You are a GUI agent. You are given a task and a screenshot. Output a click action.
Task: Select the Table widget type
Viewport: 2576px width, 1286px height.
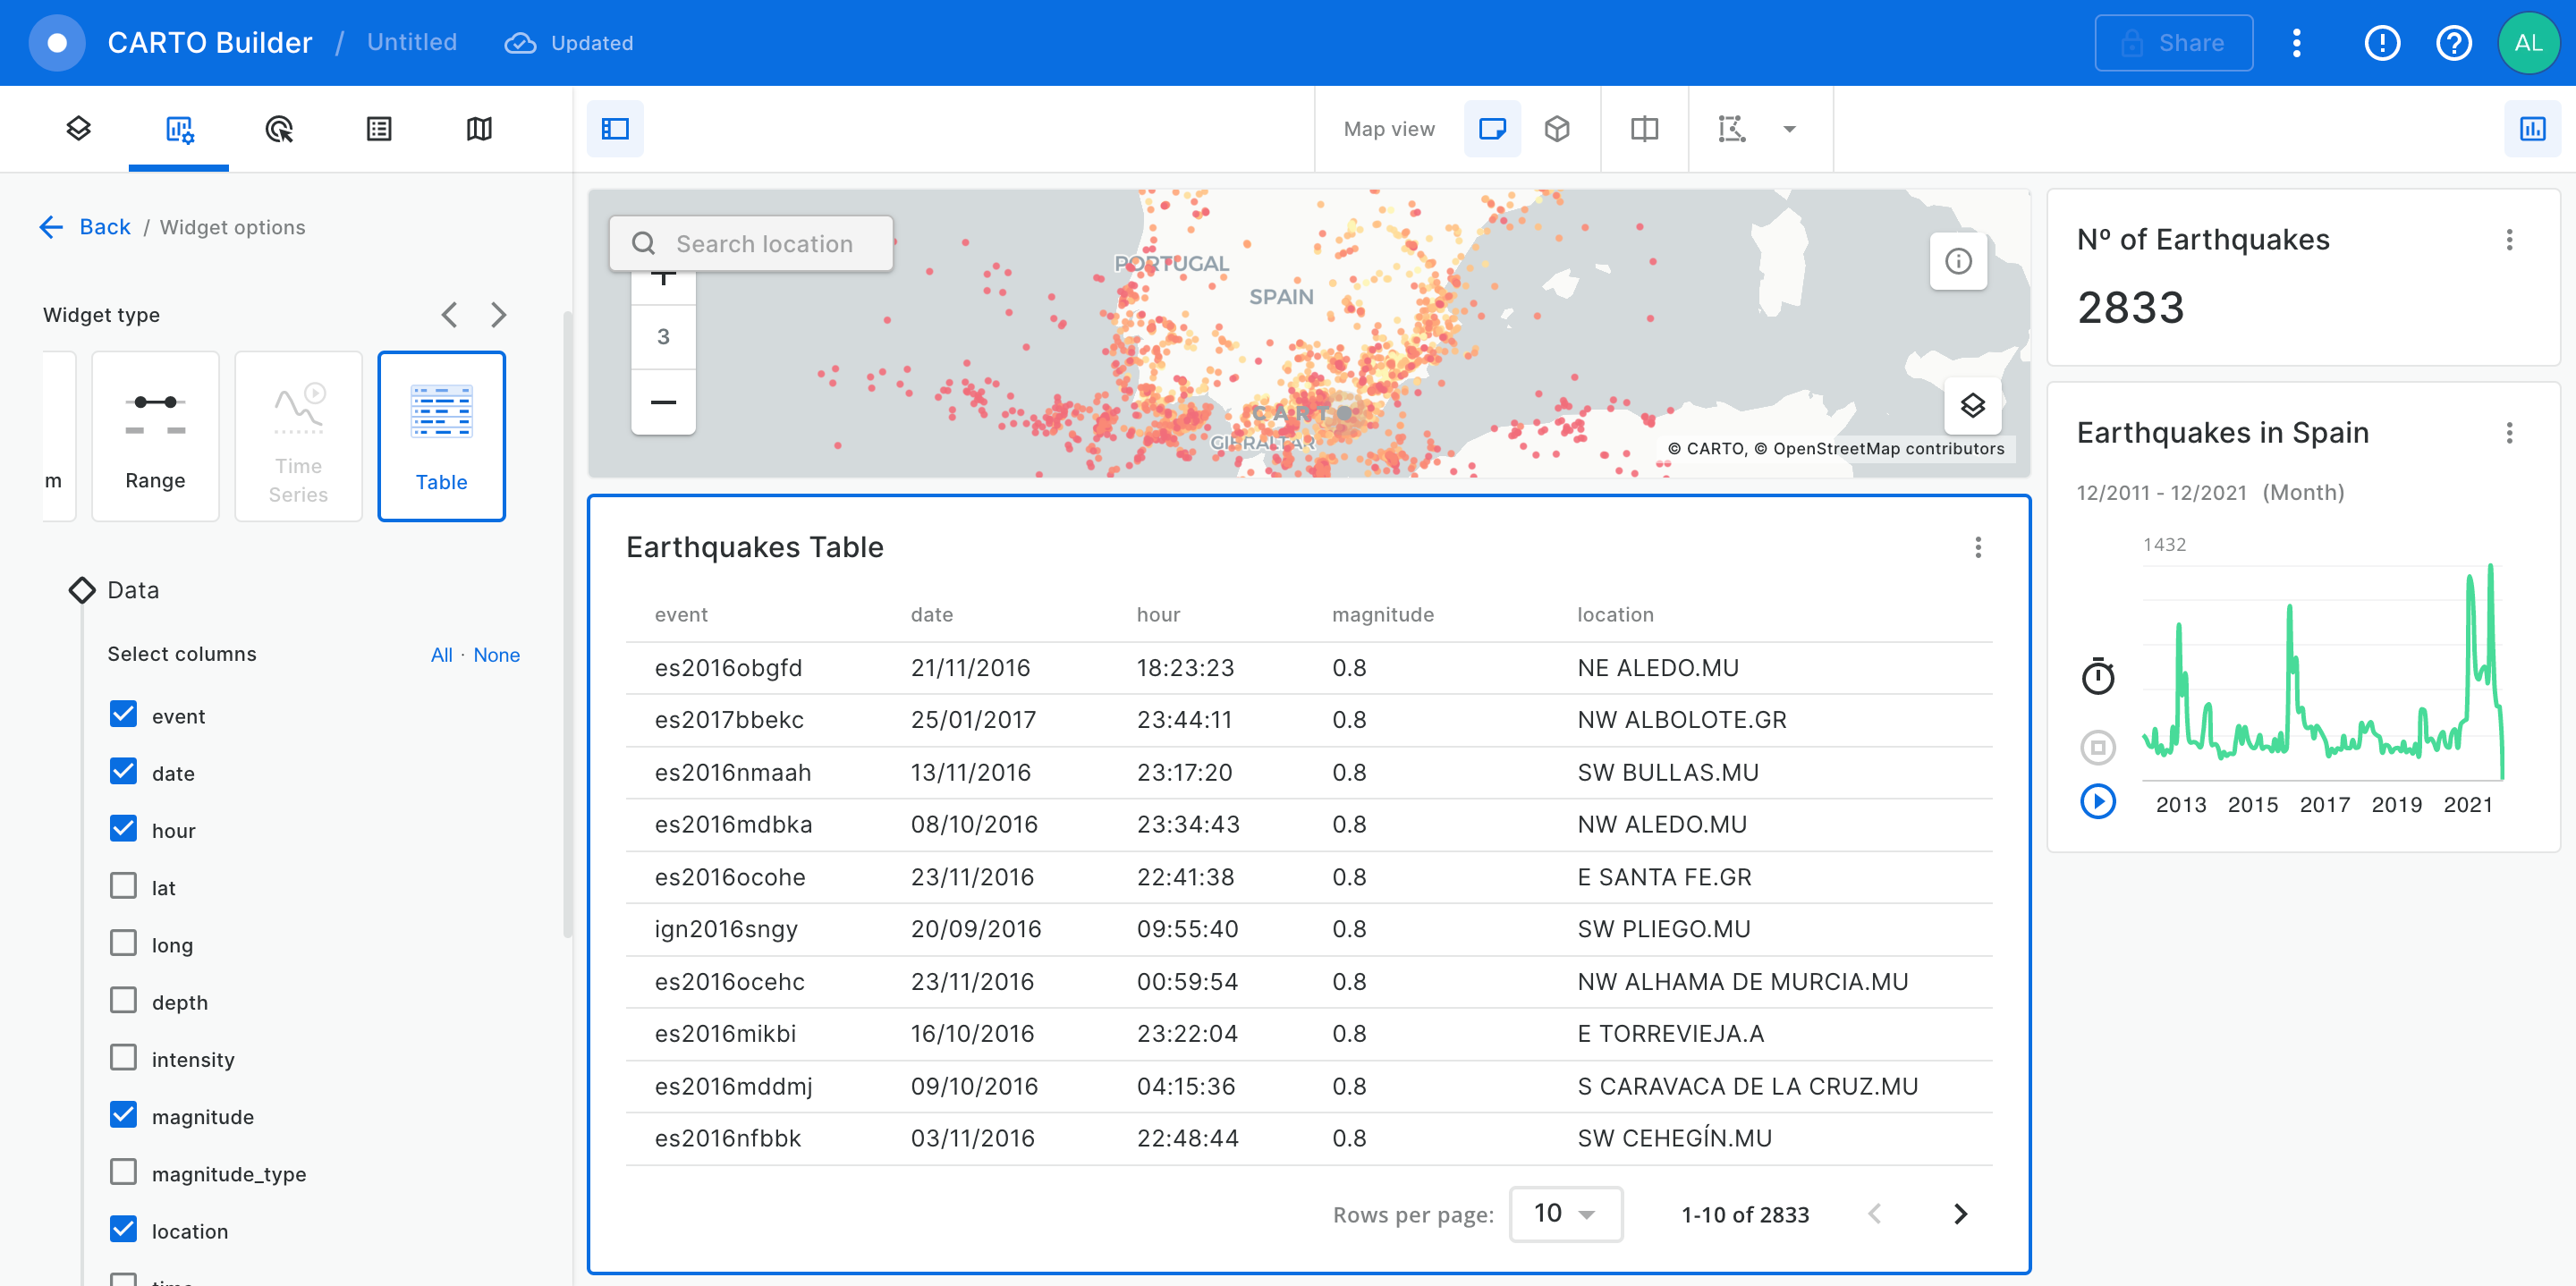[x=441, y=436]
